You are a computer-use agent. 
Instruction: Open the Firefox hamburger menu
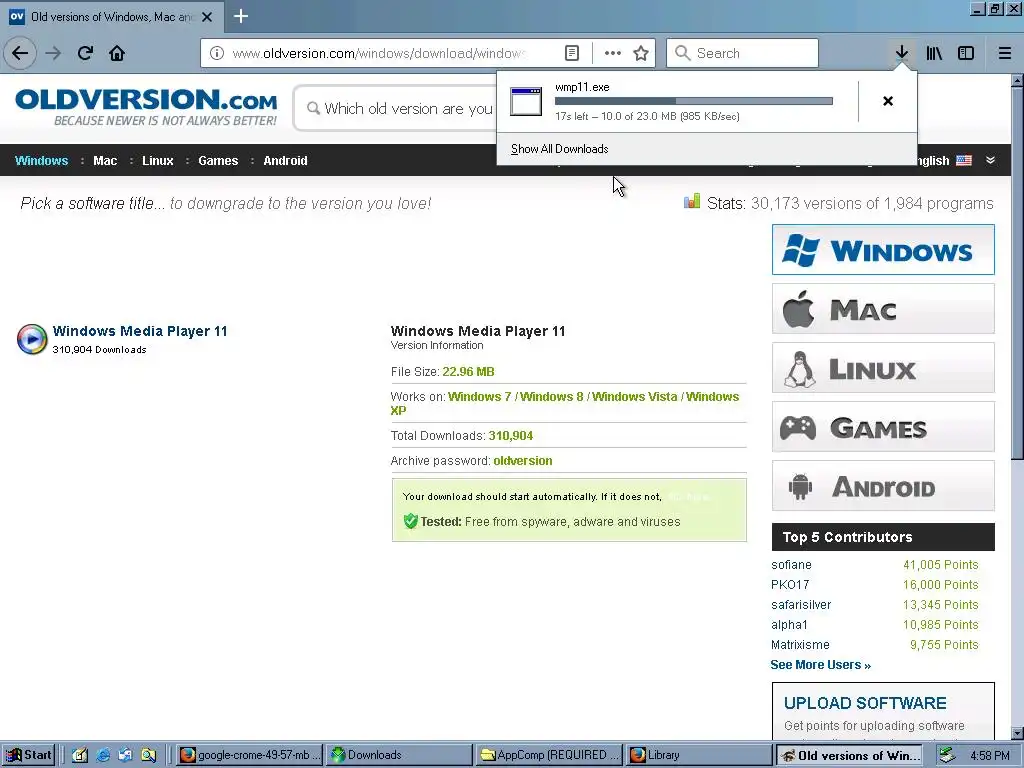(1004, 53)
